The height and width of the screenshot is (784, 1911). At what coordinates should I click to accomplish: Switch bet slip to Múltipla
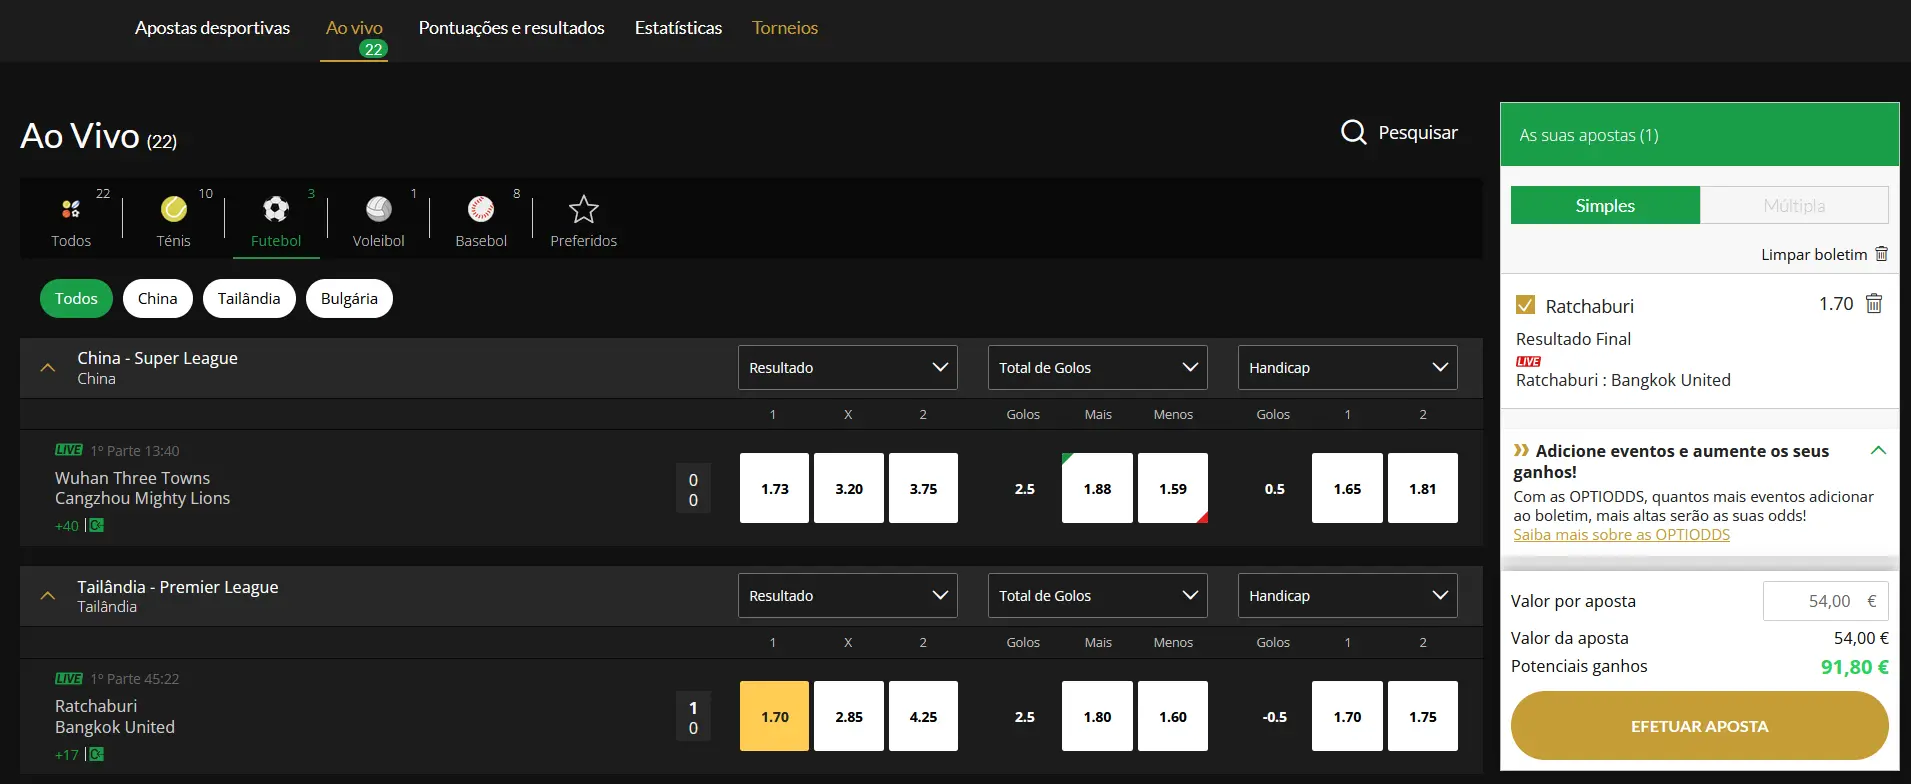coord(1794,205)
